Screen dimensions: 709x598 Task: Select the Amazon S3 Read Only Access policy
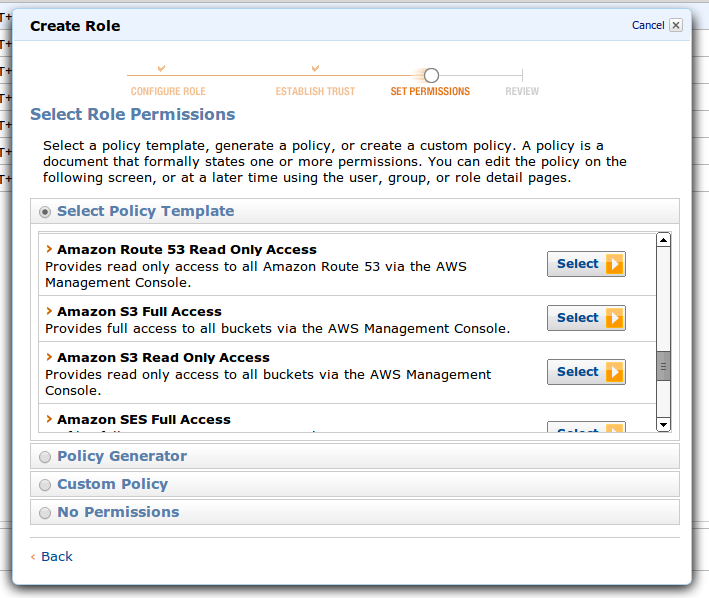click(x=586, y=372)
